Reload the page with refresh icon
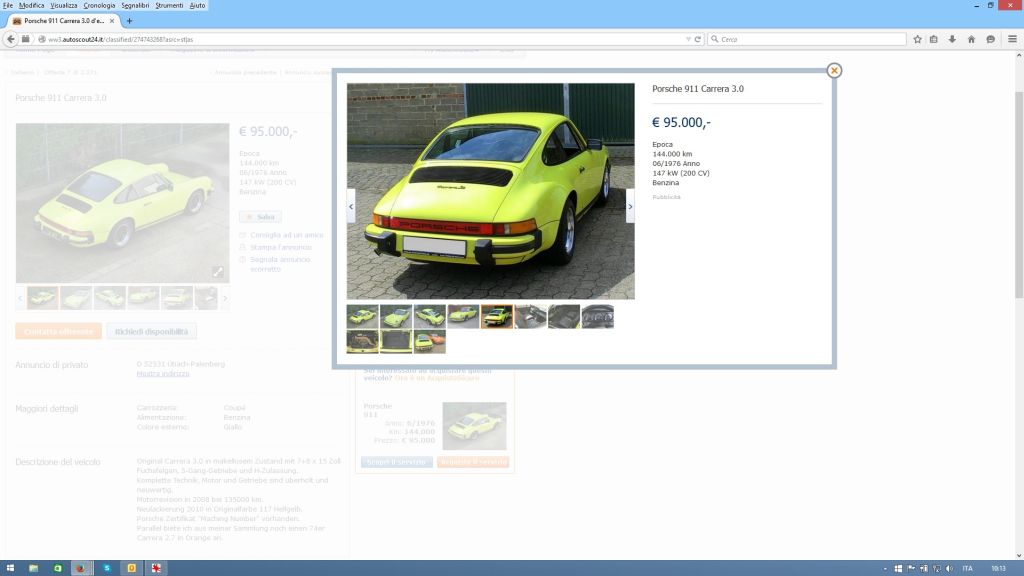Image resolution: width=1024 pixels, height=576 pixels. [697, 39]
